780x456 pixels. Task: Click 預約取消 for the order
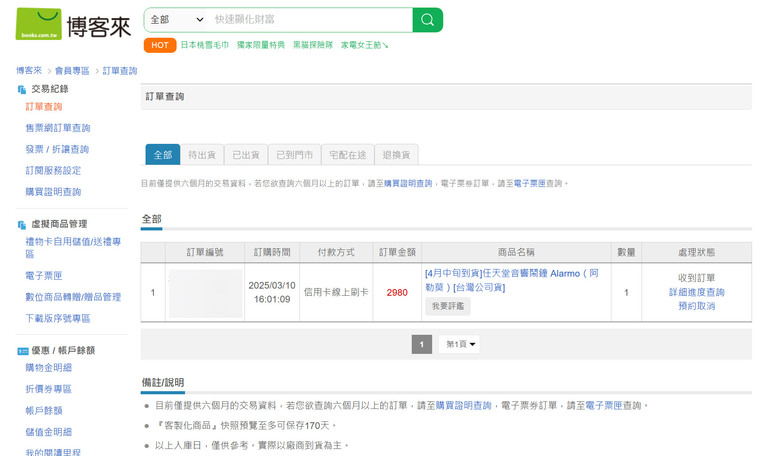click(x=696, y=306)
